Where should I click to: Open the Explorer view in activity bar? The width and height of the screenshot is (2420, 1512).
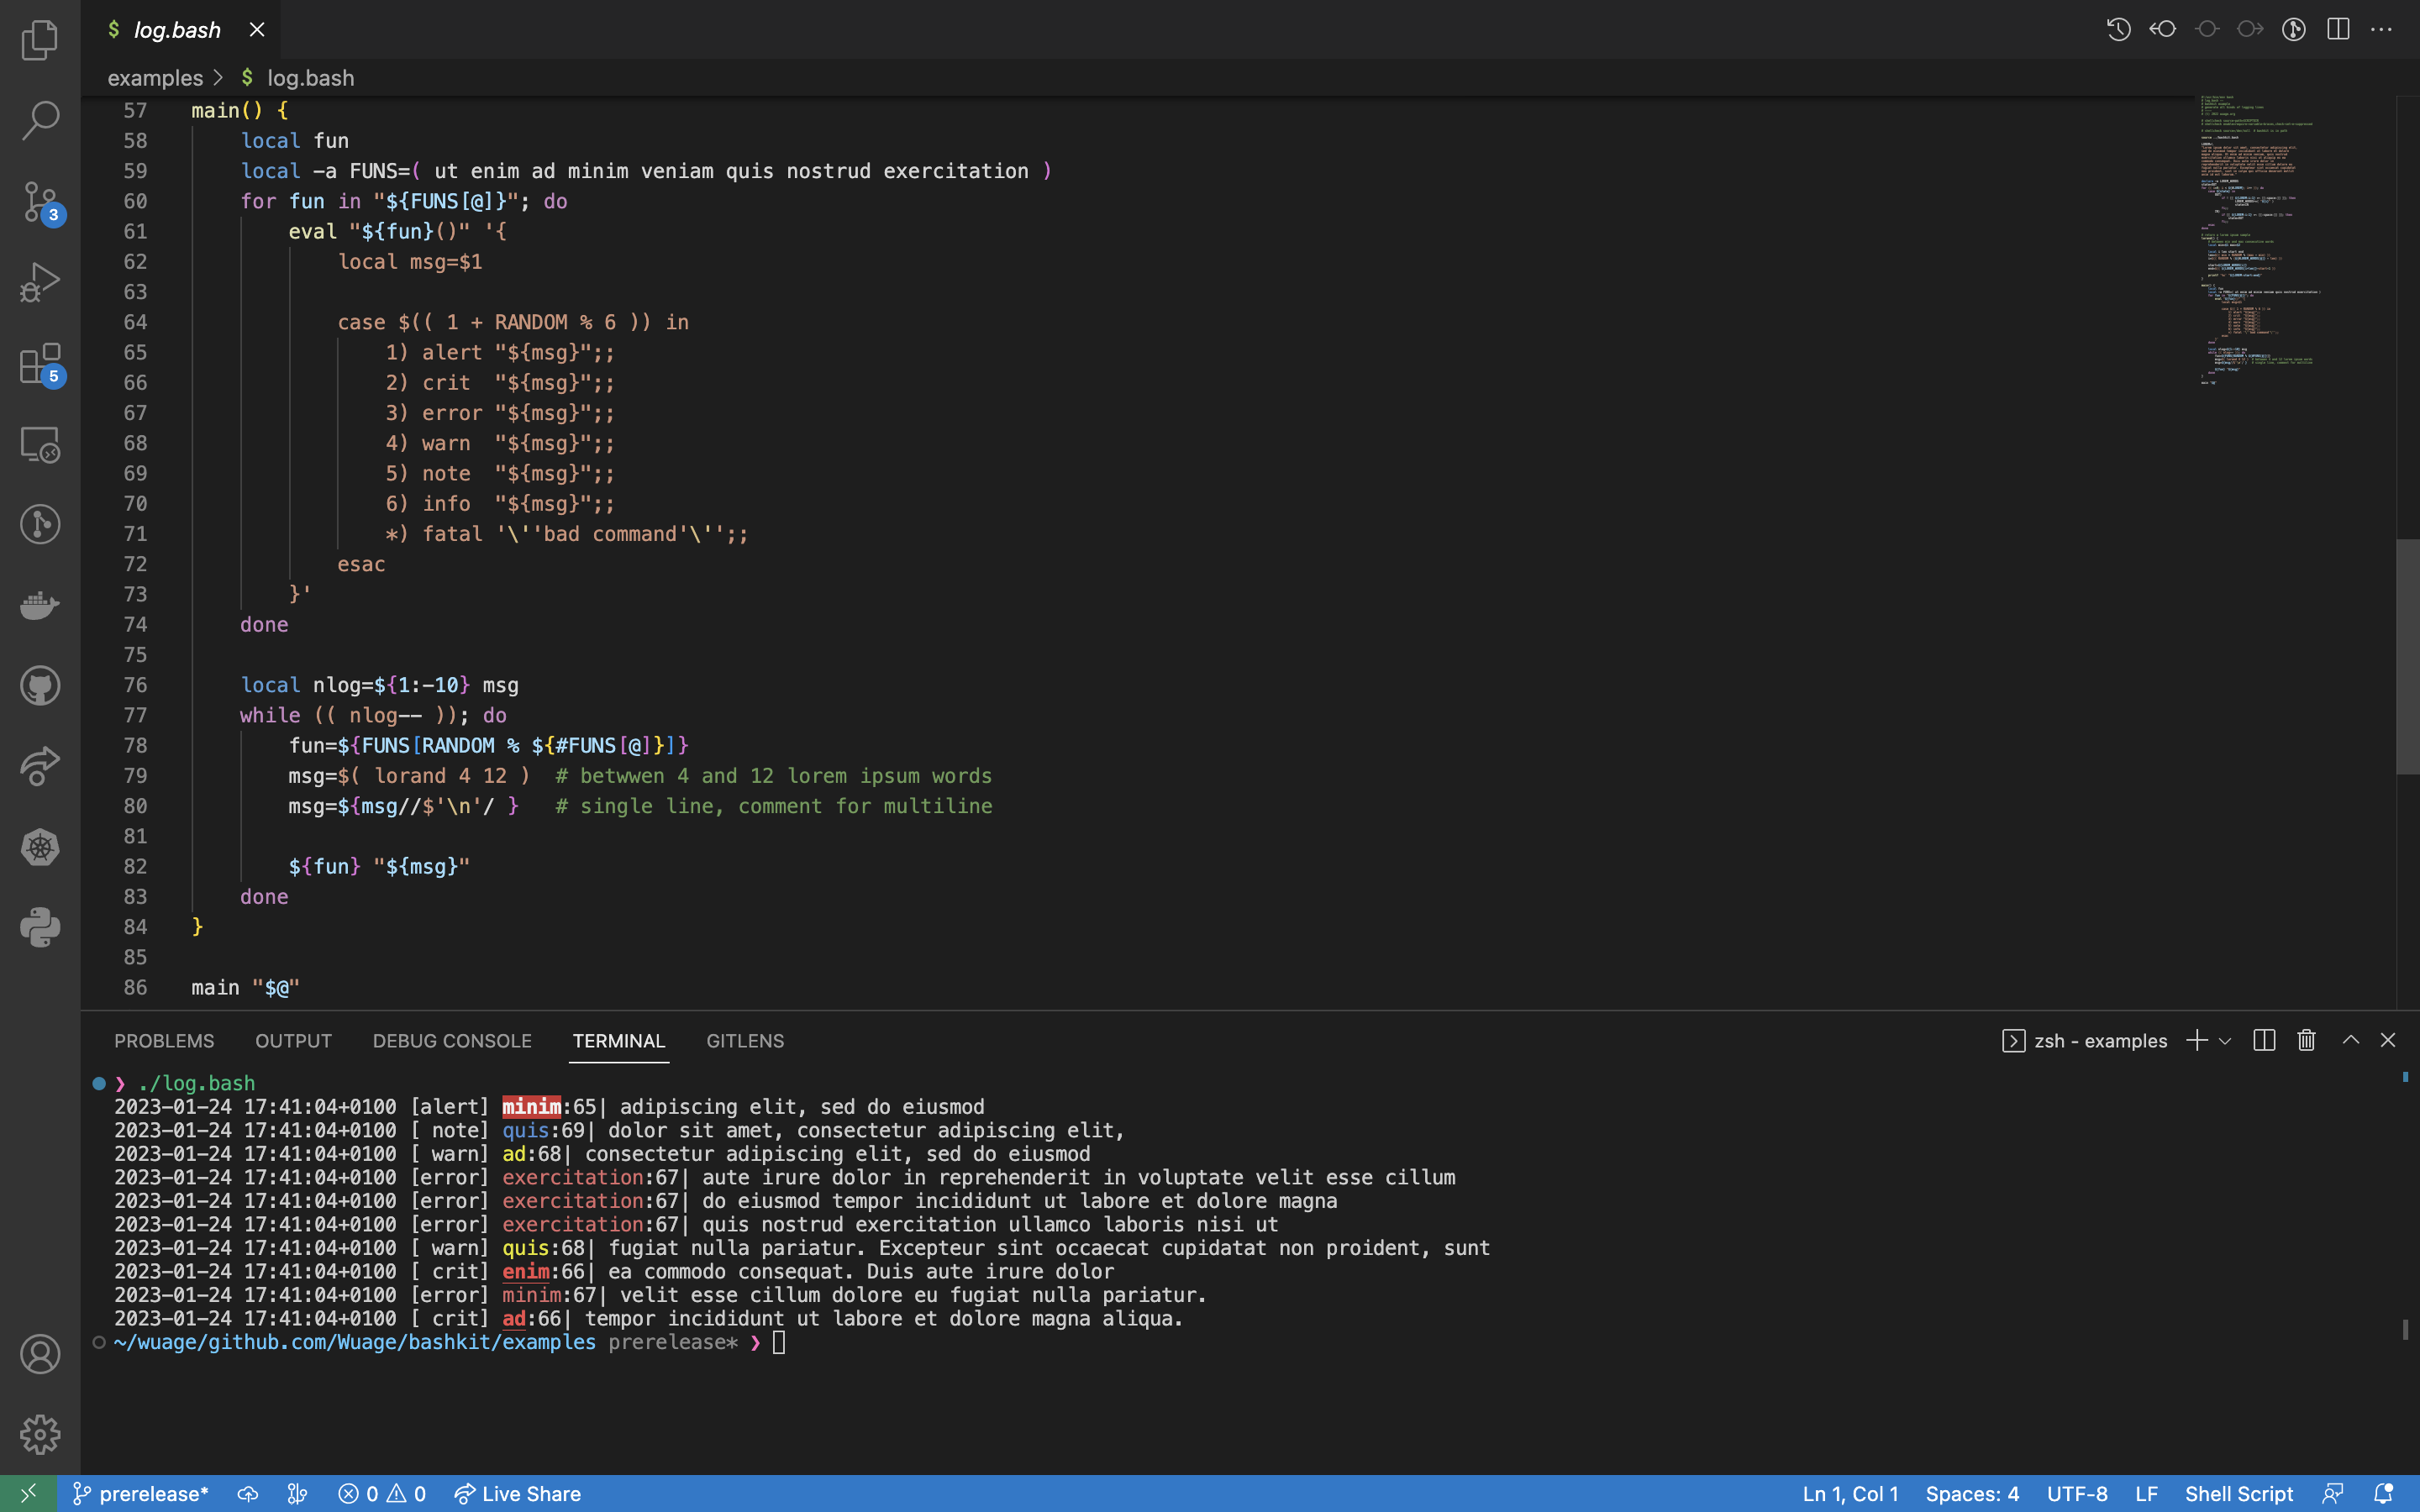[40, 40]
